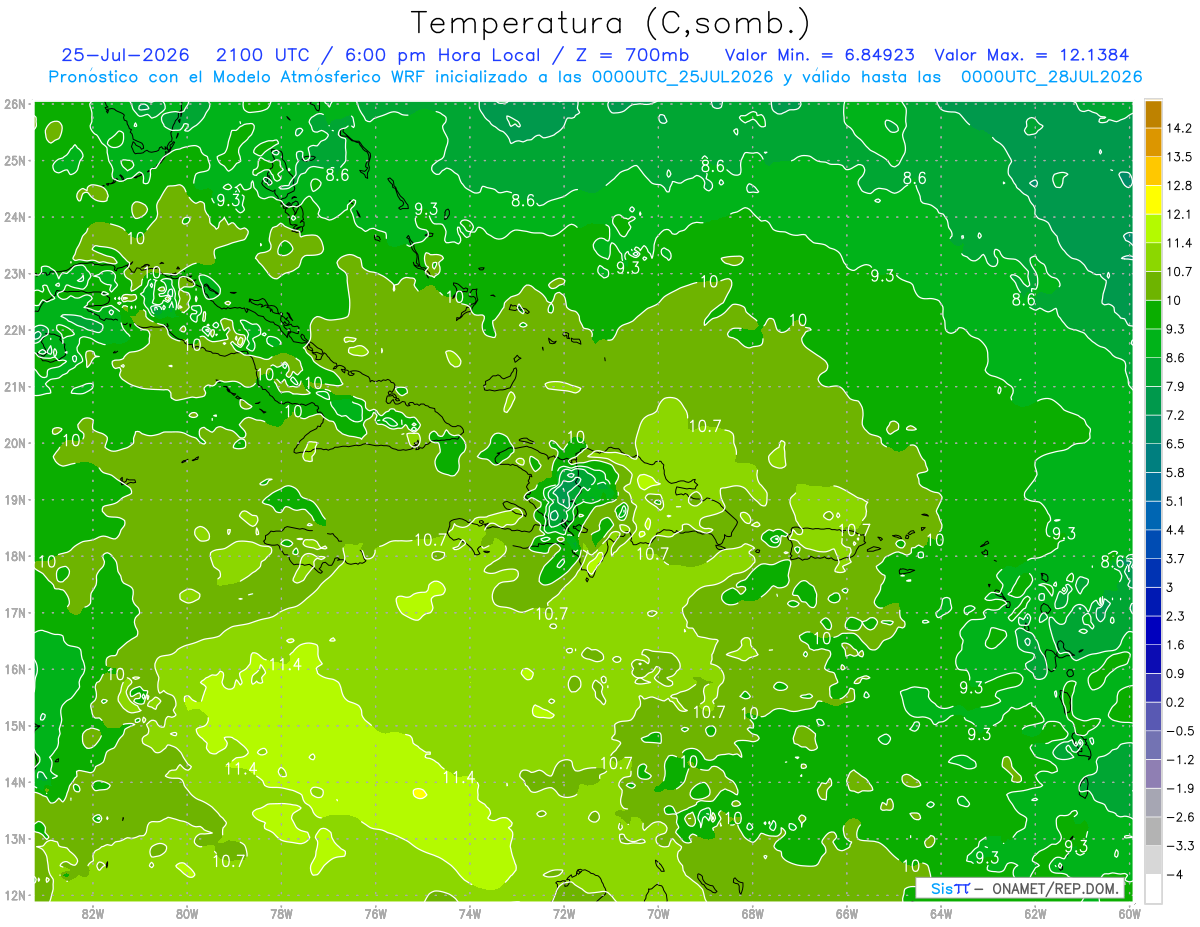Click the 24N latitude axis label

point(14,217)
